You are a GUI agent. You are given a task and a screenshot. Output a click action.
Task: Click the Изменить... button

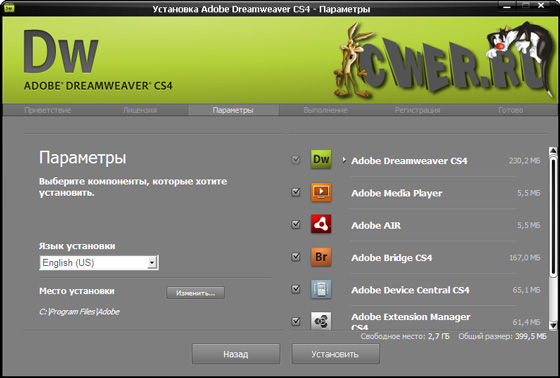pyautogui.click(x=195, y=293)
